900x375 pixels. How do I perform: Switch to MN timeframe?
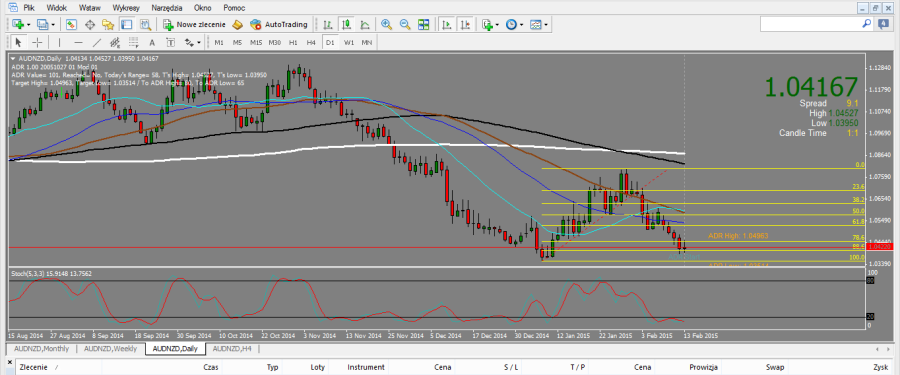point(367,42)
